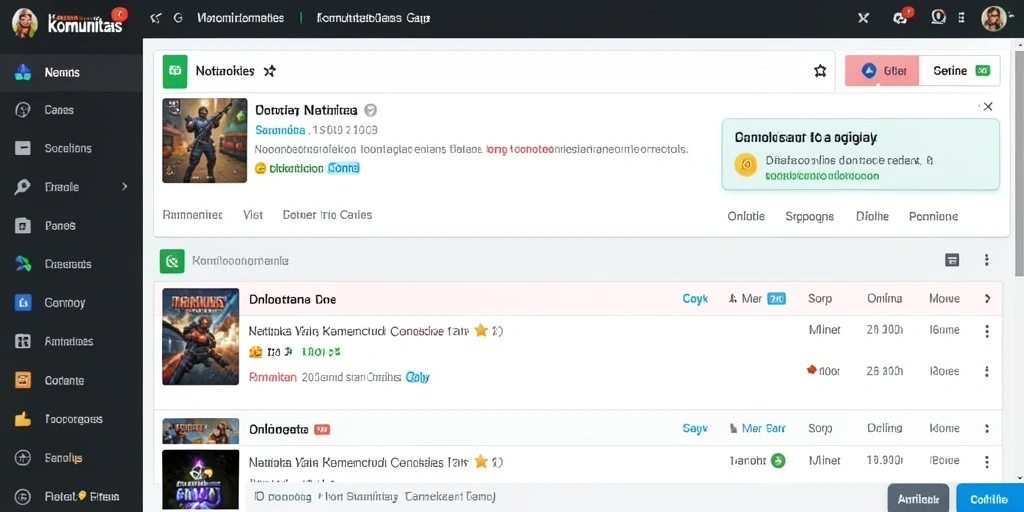1024x512 pixels.
Task: Open the Nemns sidebar item
Action: tap(71, 72)
